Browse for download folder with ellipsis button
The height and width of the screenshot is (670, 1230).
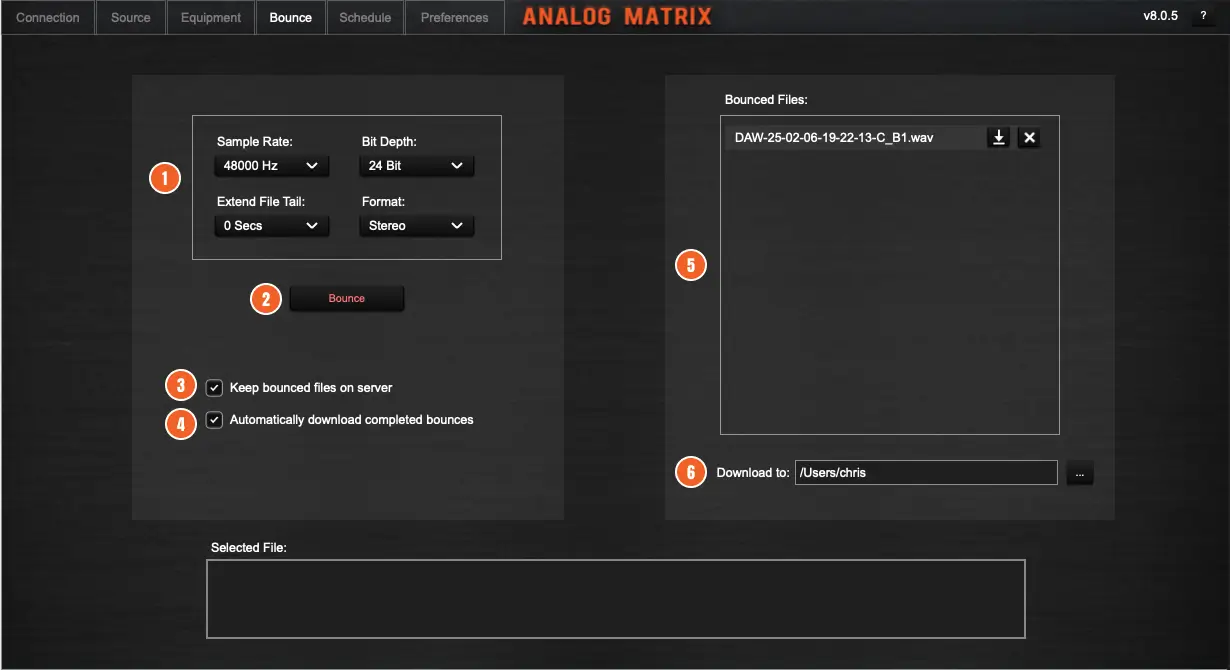(1080, 473)
